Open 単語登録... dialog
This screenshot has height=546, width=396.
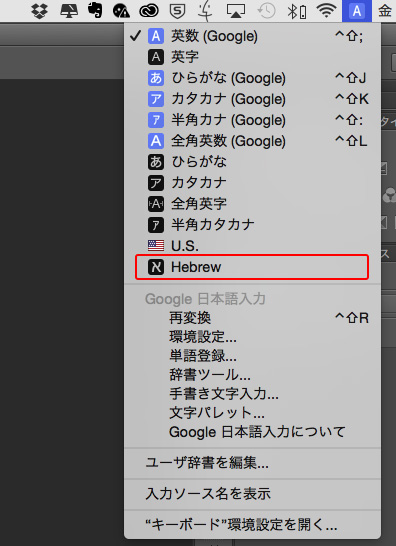coord(252,356)
